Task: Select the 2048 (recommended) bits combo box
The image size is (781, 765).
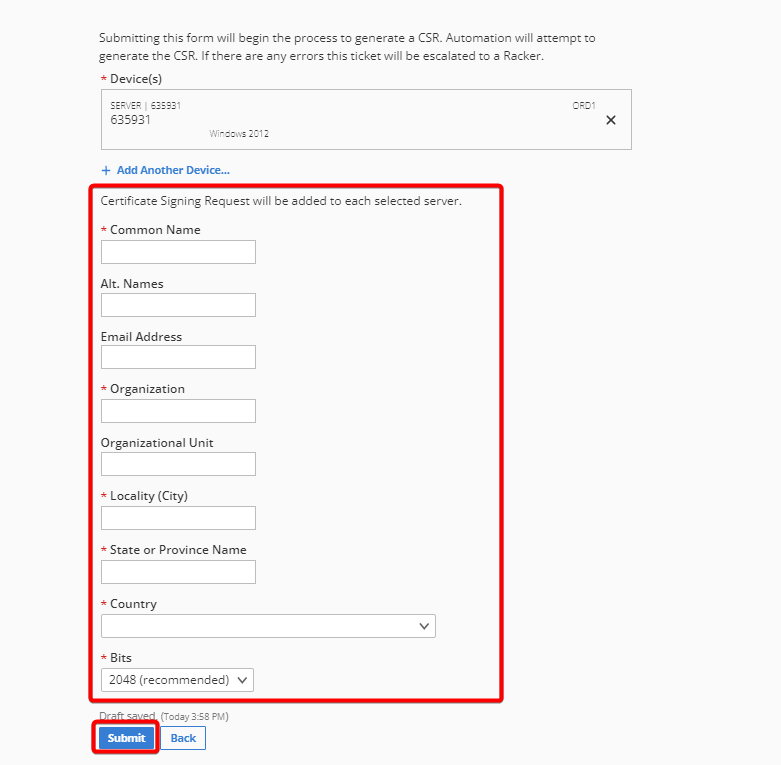Action: point(177,680)
